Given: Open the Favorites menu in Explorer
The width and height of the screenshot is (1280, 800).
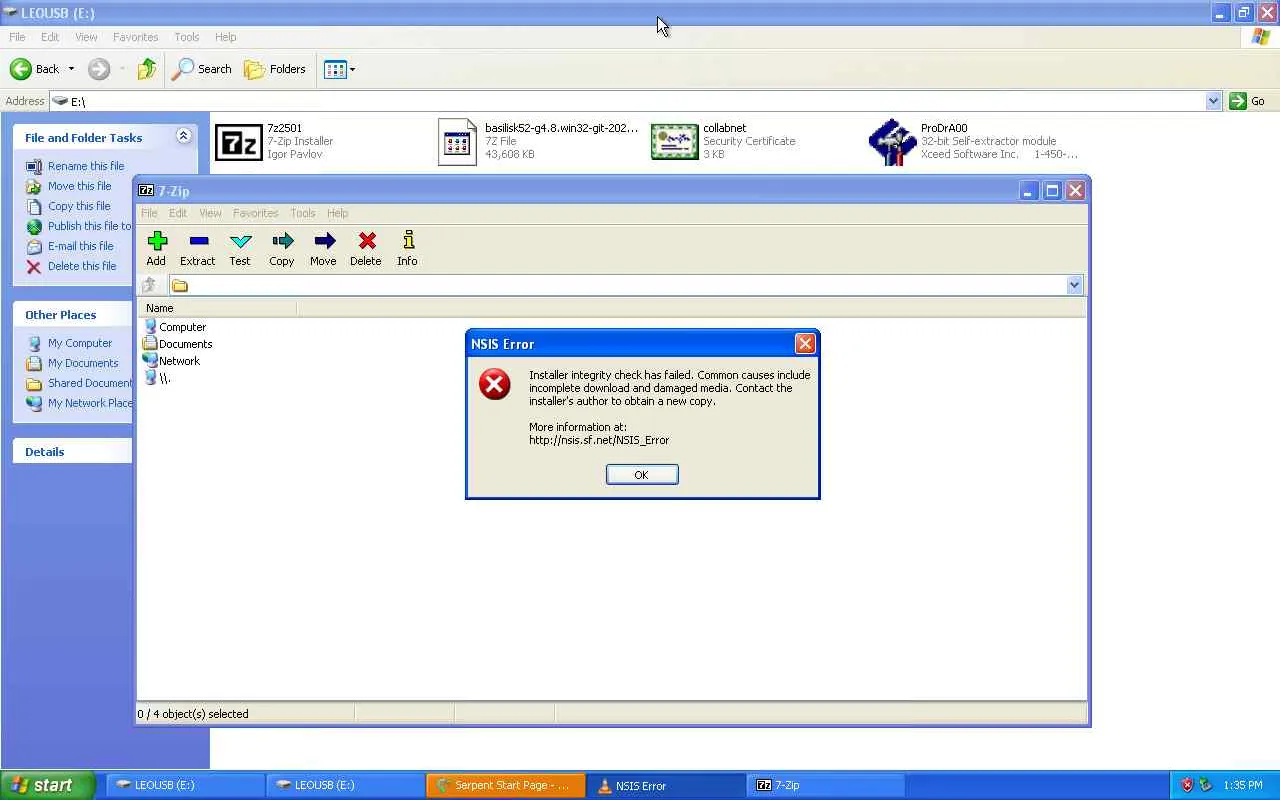Looking at the screenshot, I should [135, 37].
